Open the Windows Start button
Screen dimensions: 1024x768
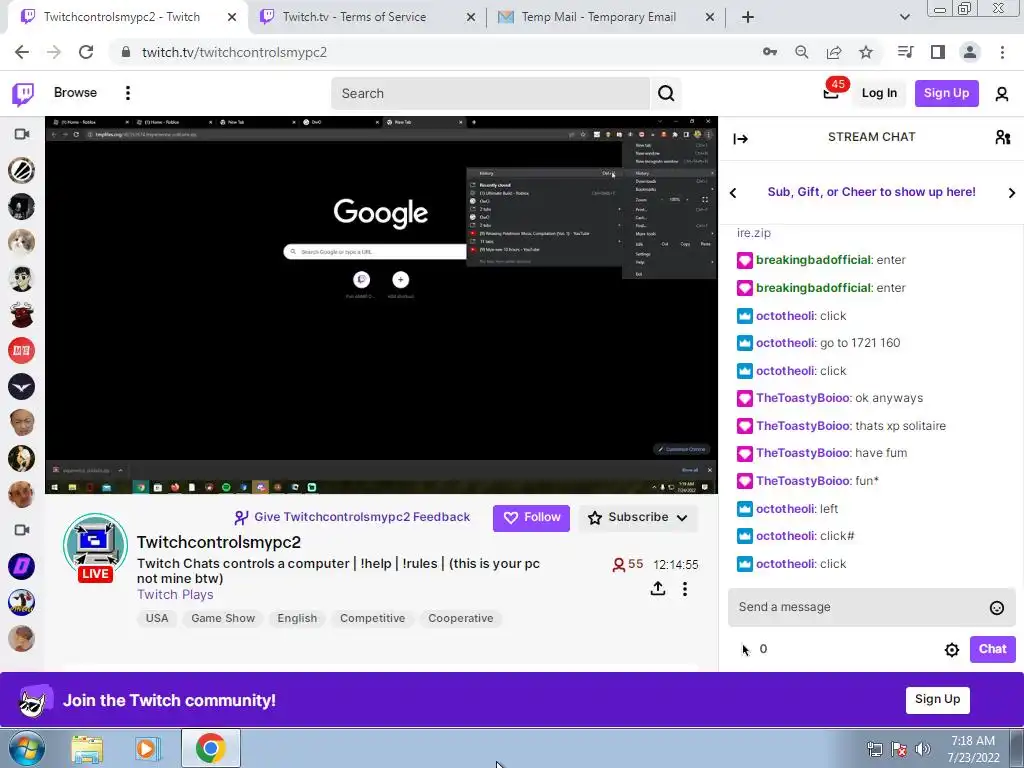27,749
